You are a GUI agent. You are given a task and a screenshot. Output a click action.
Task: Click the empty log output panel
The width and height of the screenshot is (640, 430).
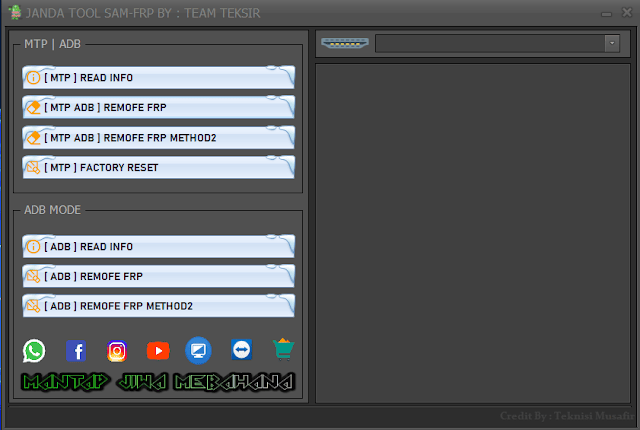pyautogui.click(x=473, y=233)
